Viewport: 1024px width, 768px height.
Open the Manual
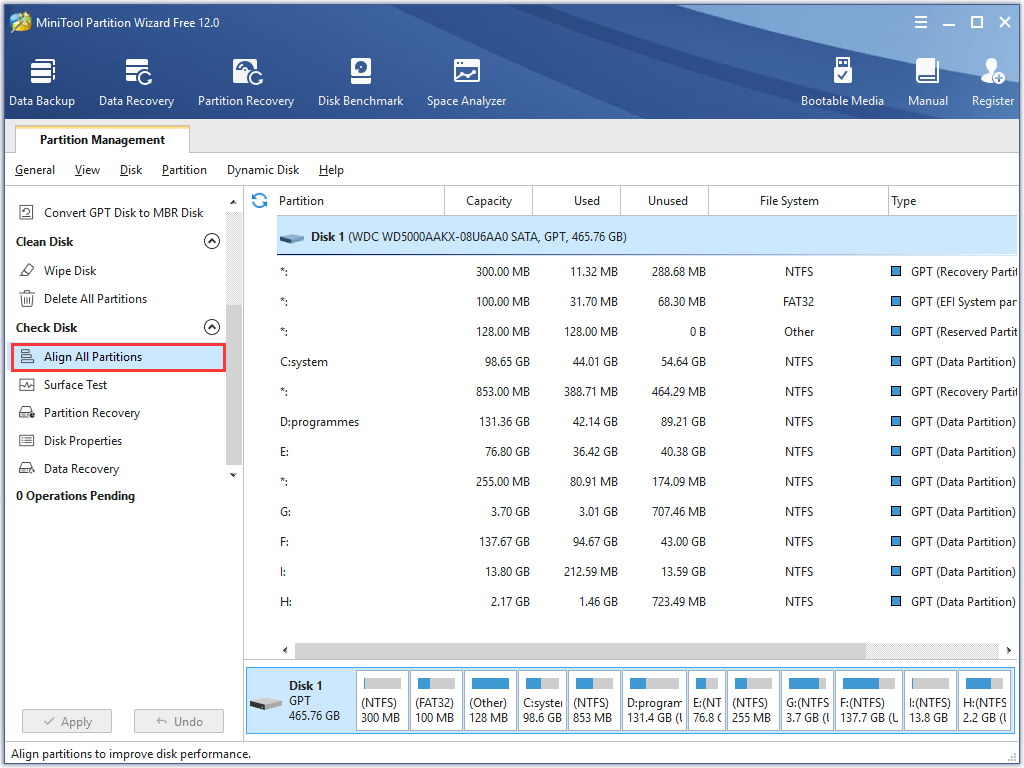pyautogui.click(x=927, y=82)
